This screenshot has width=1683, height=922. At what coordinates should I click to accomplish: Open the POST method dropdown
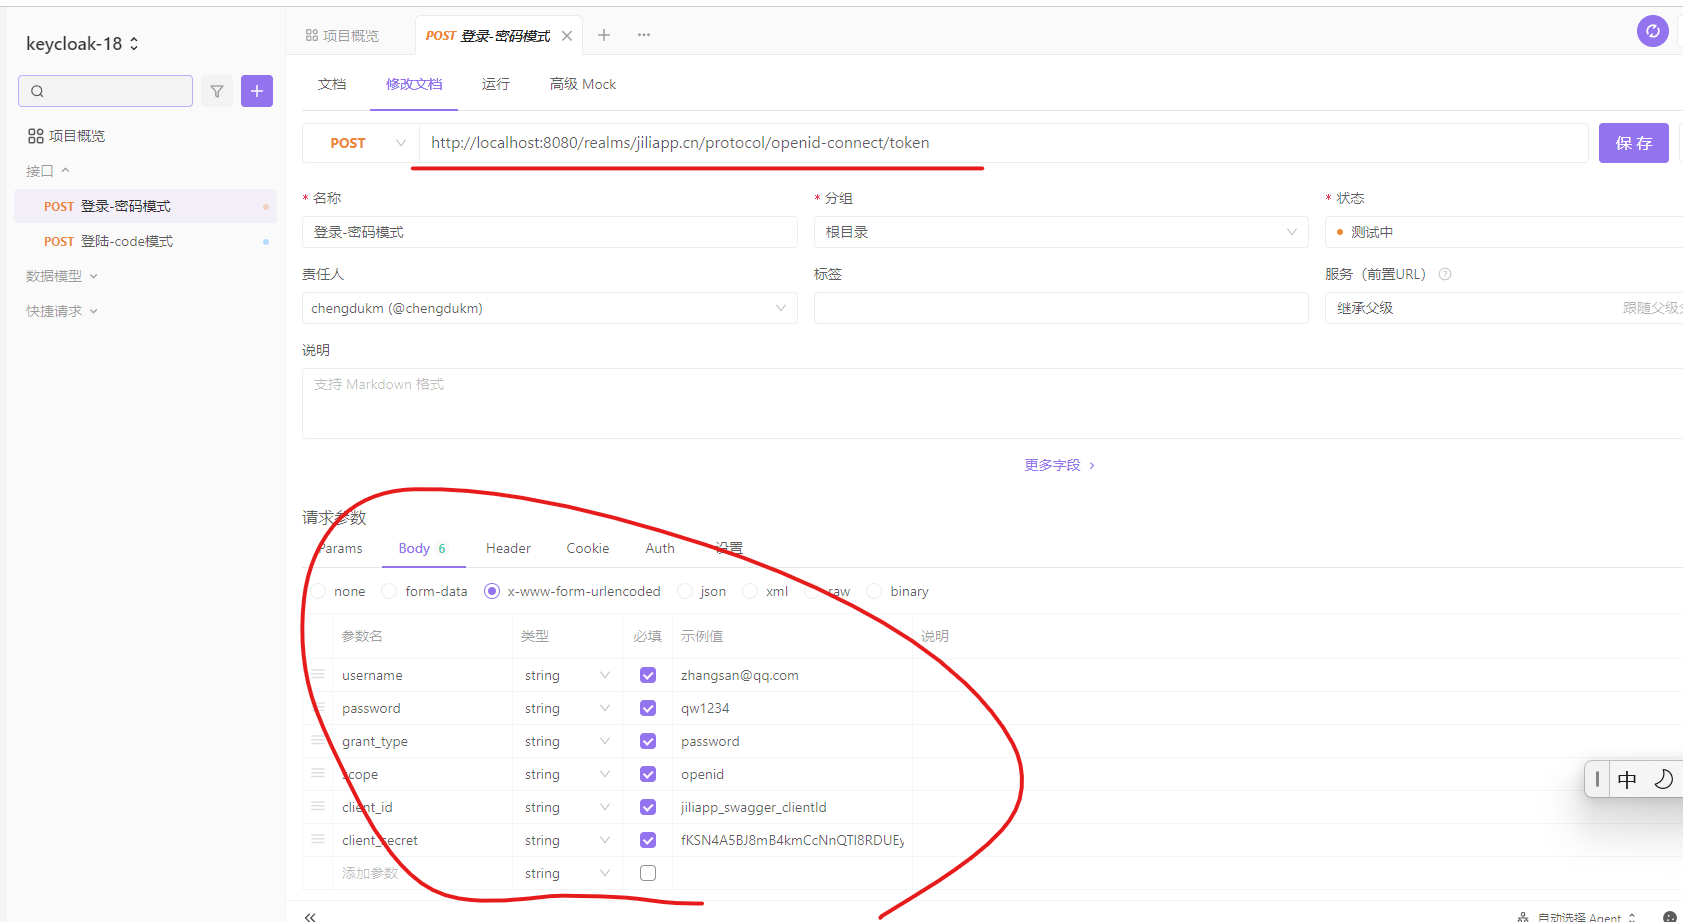coord(360,143)
